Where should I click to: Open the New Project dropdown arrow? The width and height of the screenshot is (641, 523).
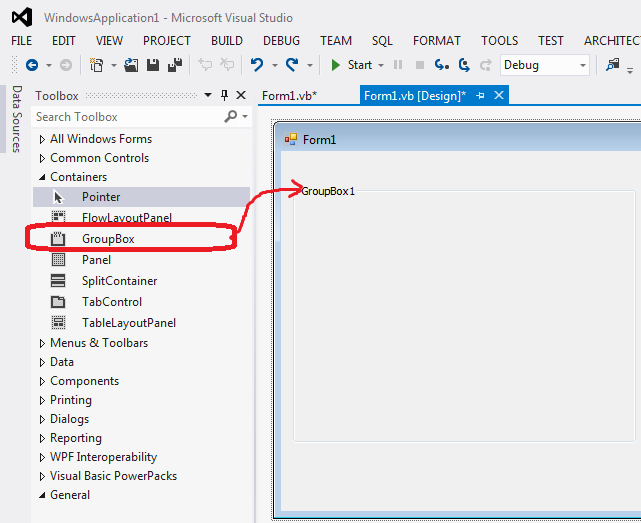point(114,65)
